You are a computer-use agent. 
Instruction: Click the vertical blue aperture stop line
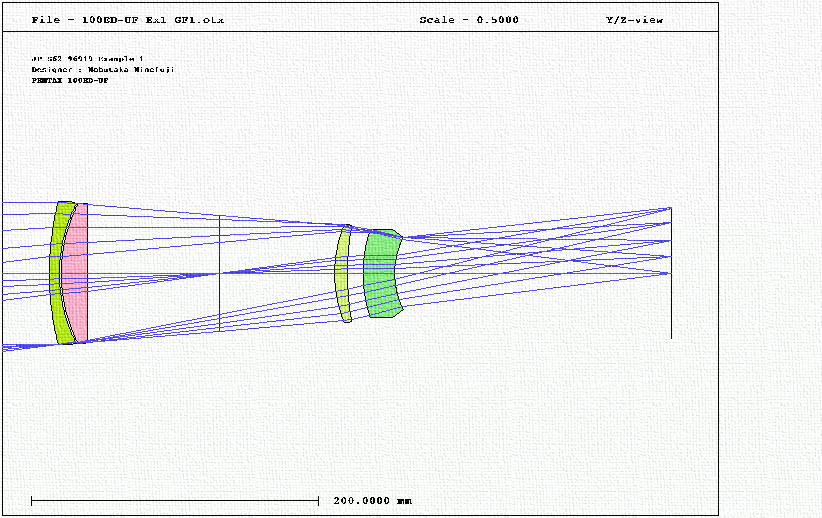click(x=219, y=273)
